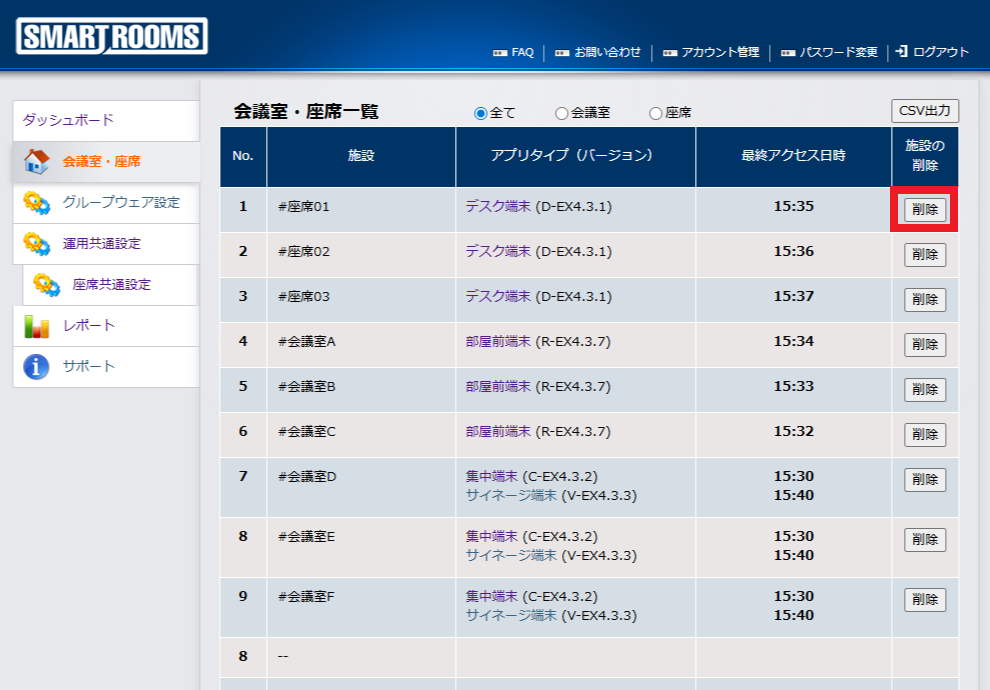Delete facility #座席01 with 削除 button

pos(924,210)
